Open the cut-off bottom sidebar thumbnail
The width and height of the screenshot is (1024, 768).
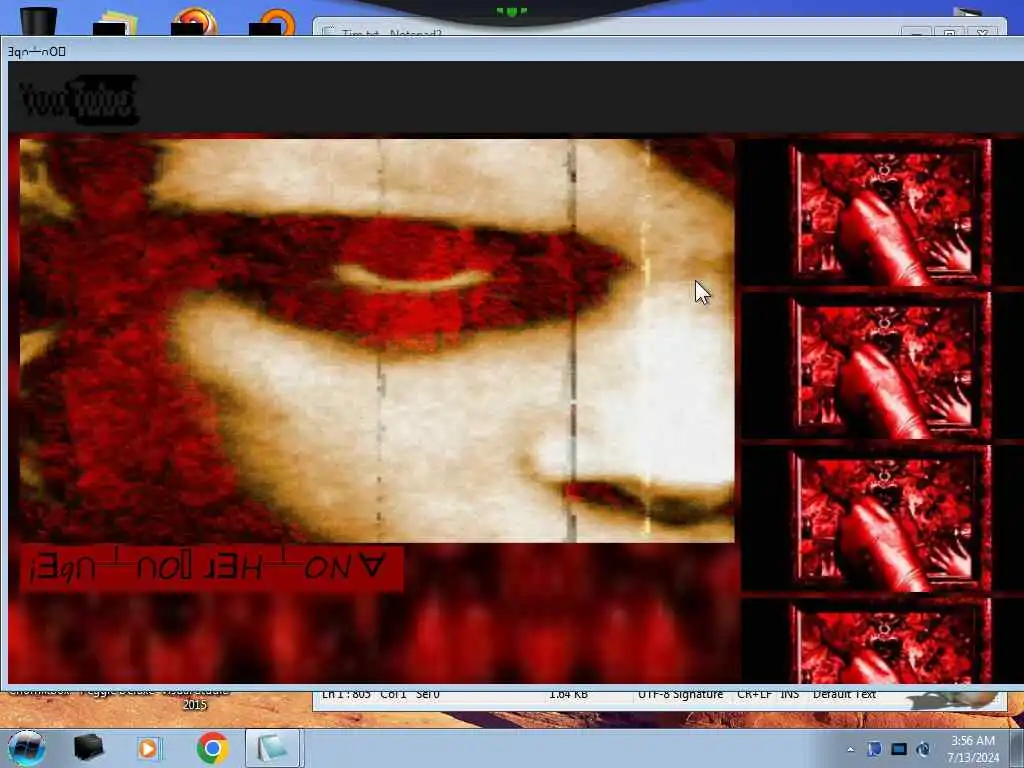(x=889, y=642)
